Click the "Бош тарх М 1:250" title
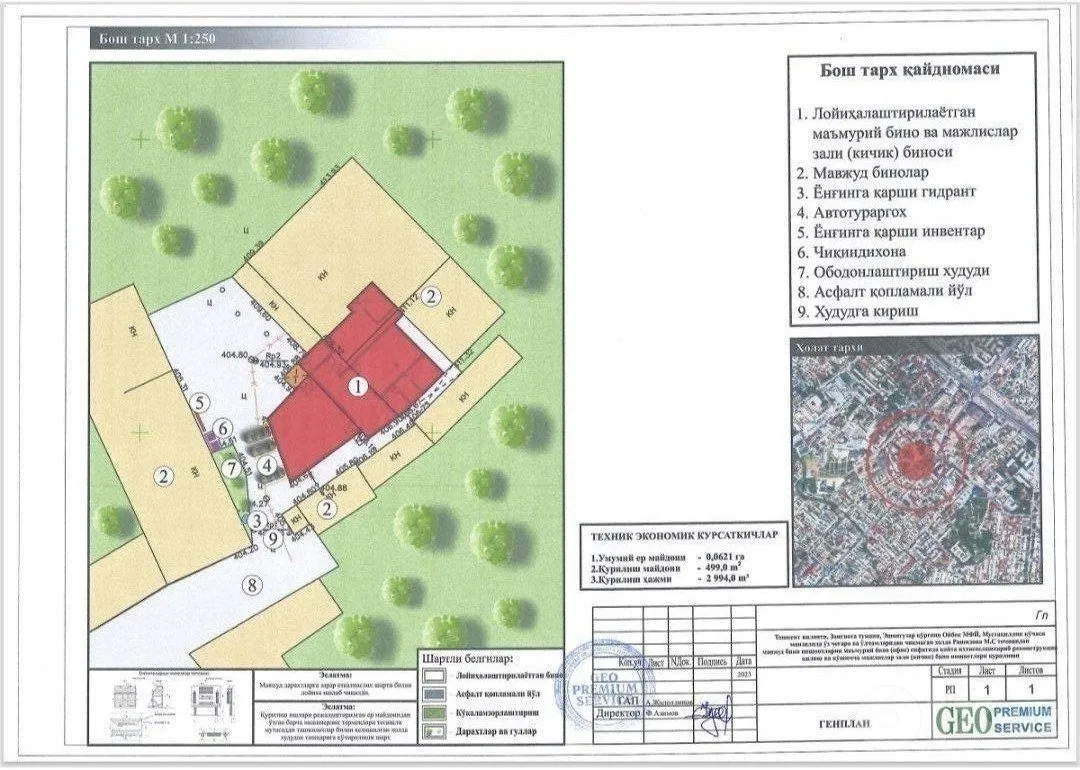Viewport: 1080px width, 770px height. point(157,39)
